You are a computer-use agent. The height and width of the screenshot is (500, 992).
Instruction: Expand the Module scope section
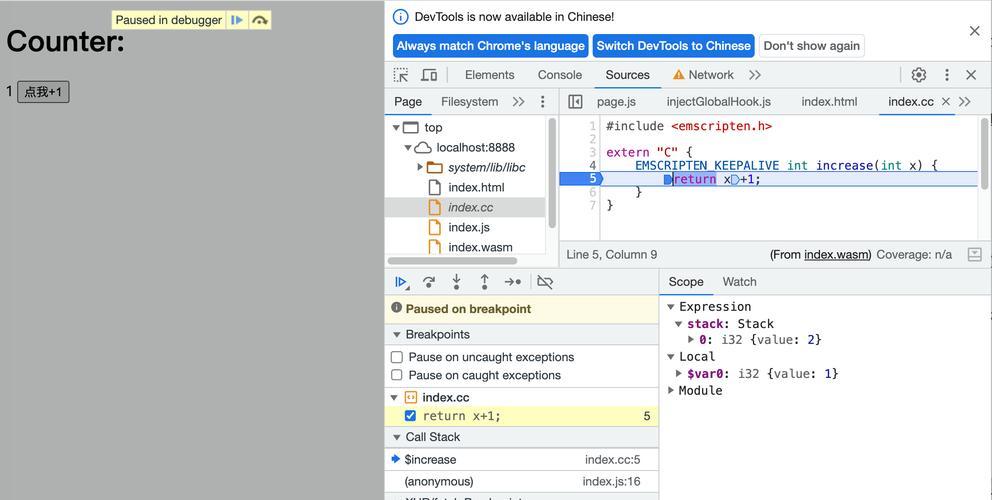671,391
